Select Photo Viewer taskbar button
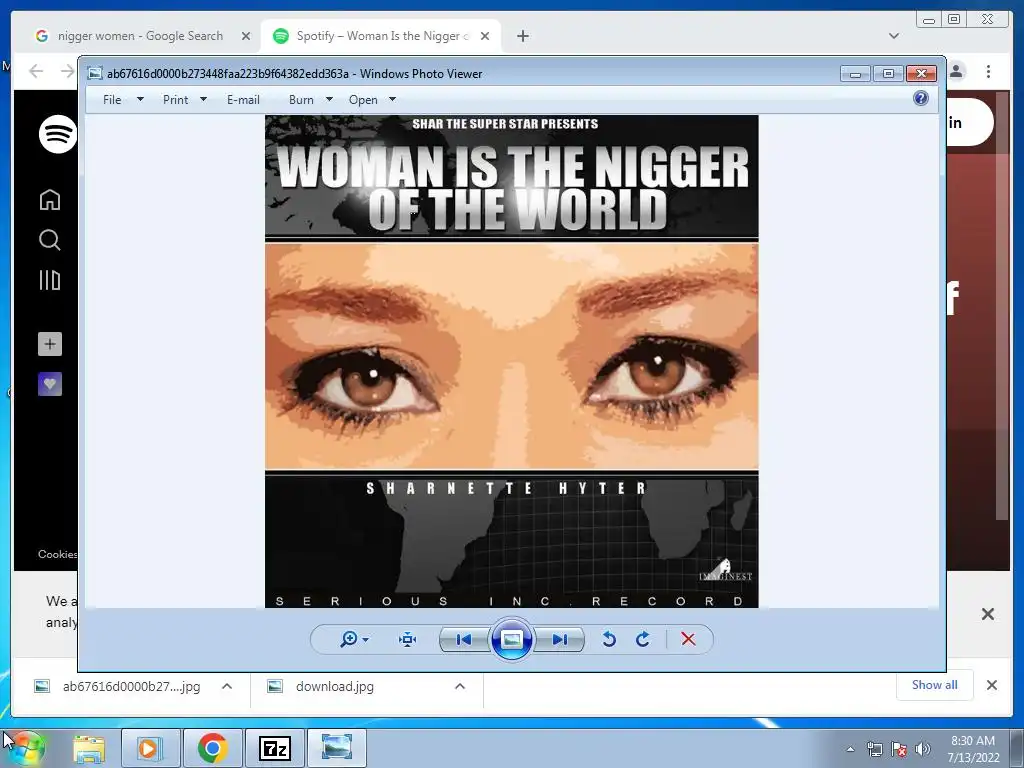This screenshot has width=1024, height=768. pos(337,748)
